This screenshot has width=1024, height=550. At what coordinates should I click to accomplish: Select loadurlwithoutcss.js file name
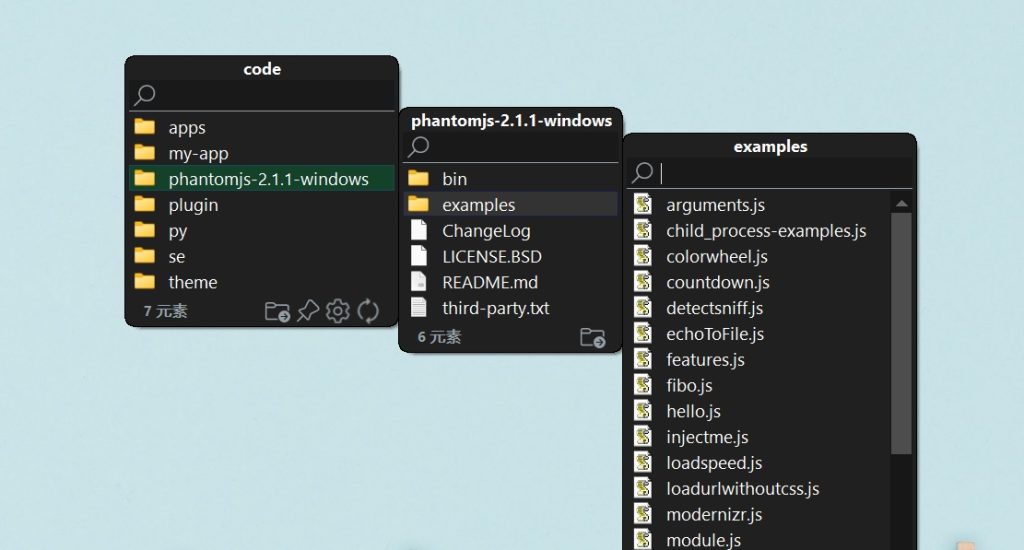point(743,489)
